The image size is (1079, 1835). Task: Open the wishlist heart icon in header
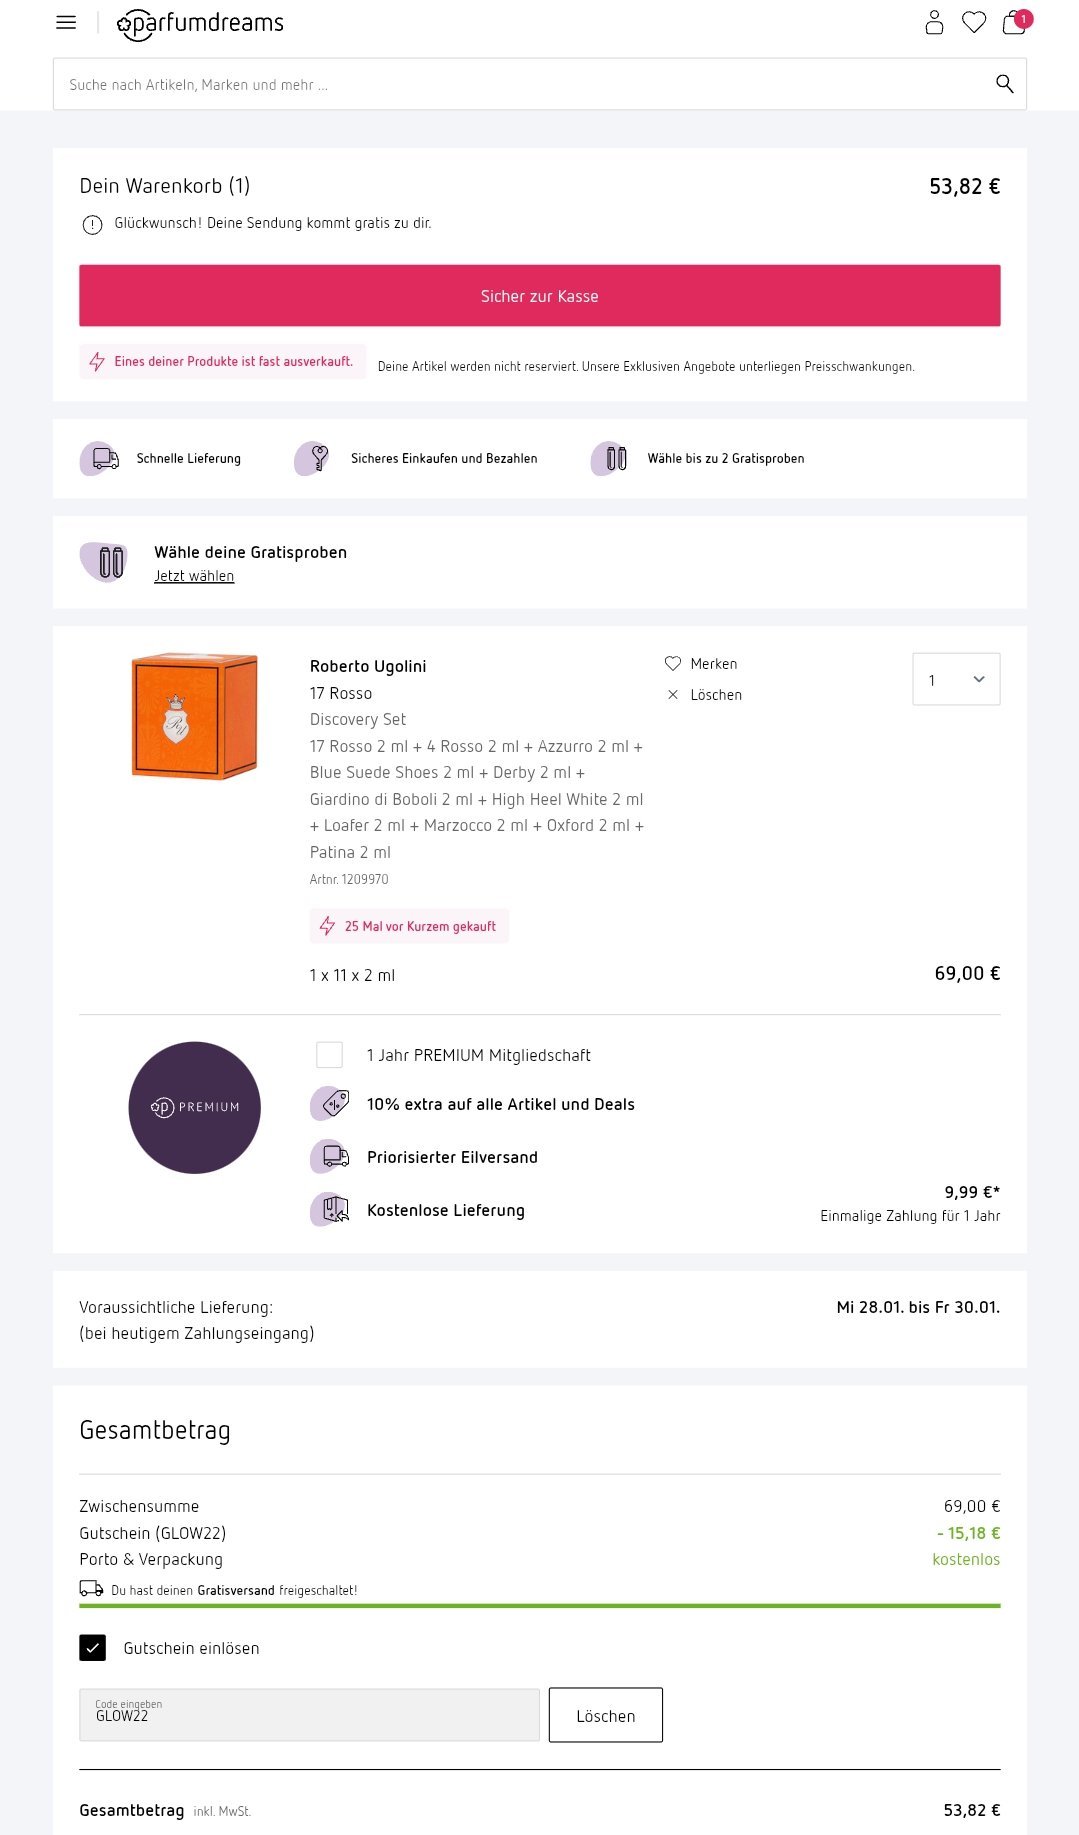coord(974,22)
